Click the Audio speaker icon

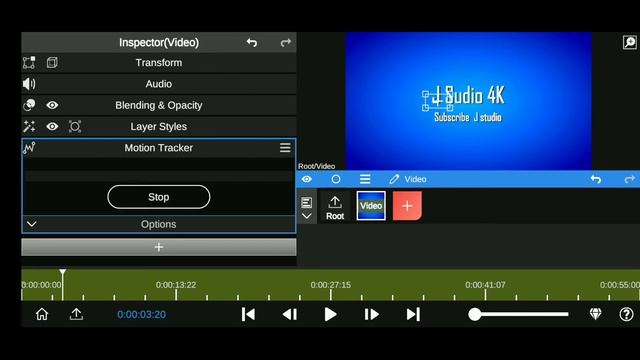[x=29, y=84]
